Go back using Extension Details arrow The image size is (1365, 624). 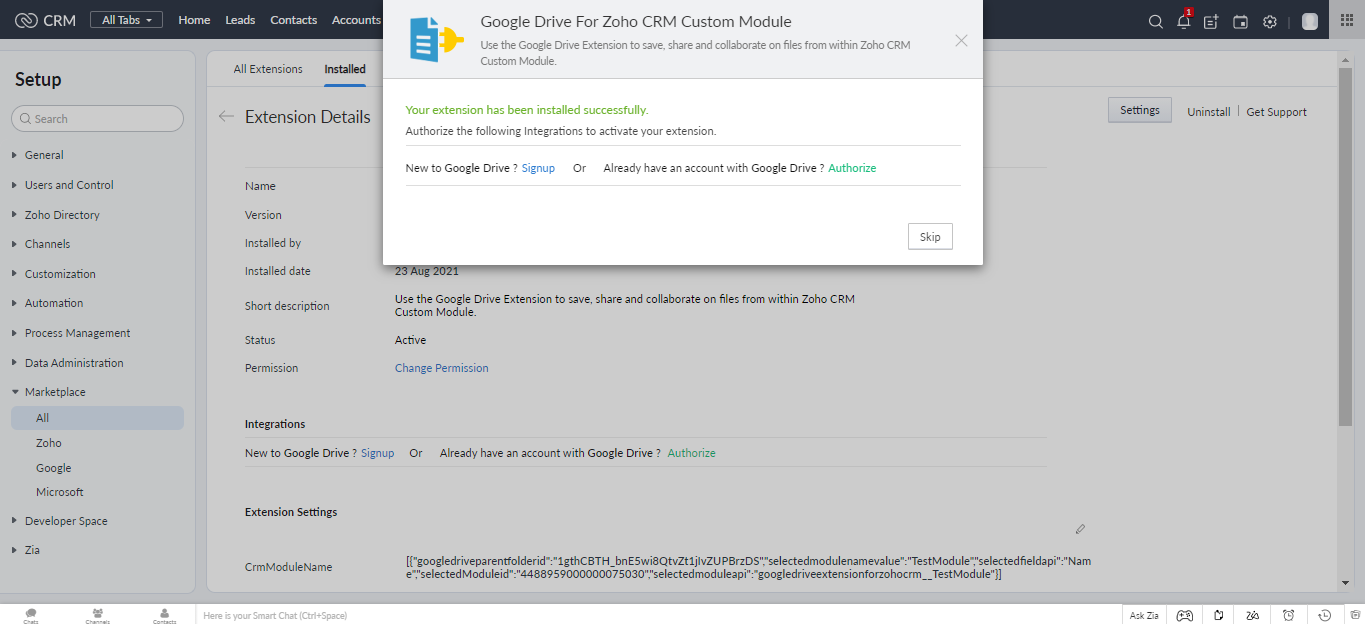pos(226,117)
